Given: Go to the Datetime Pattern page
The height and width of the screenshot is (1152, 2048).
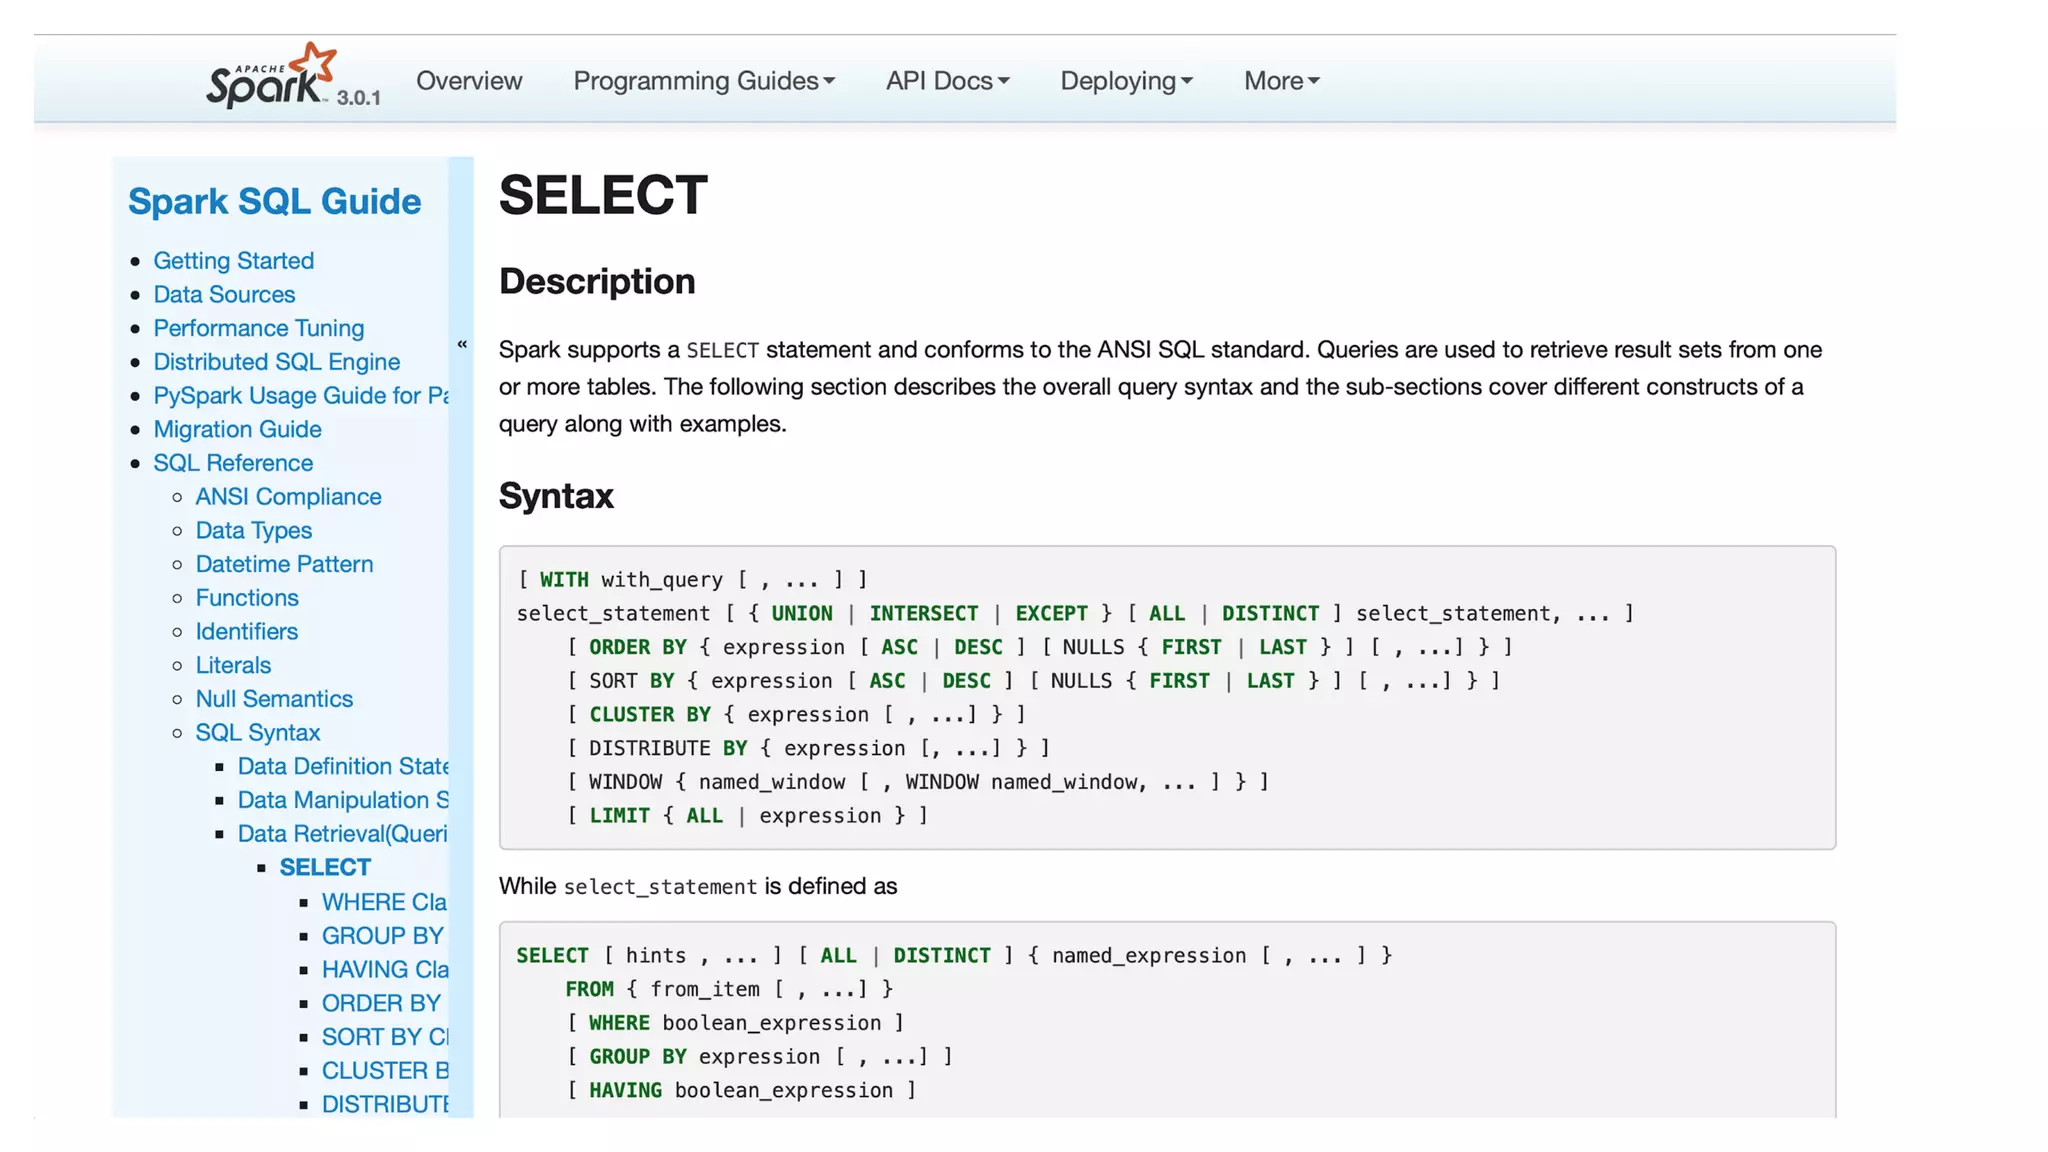Looking at the screenshot, I should (284, 564).
